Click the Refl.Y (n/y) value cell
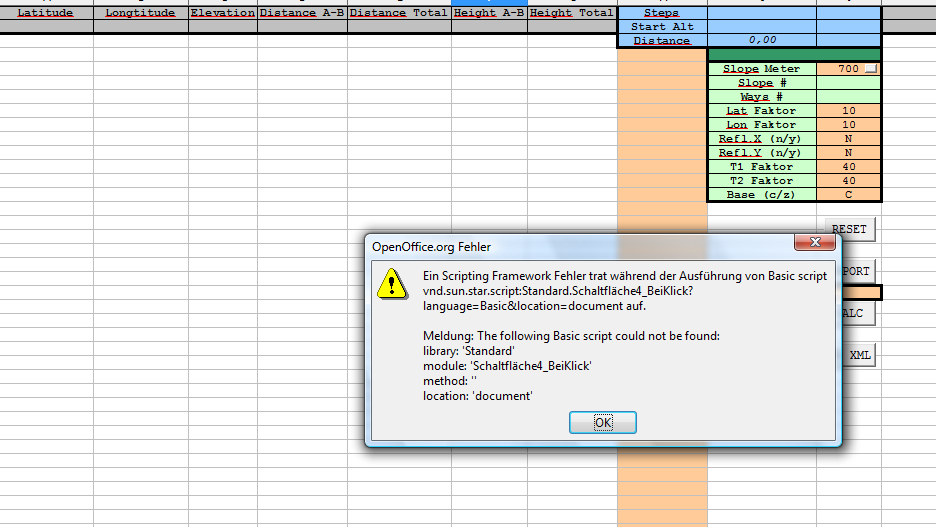The height and width of the screenshot is (527, 936). (x=848, y=153)
